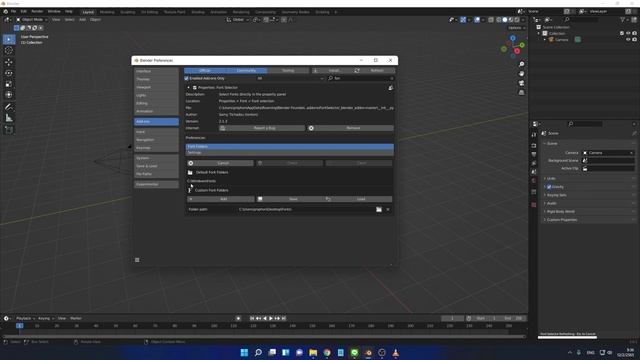Open the World properties tab icon
Viewport: 640px width, 360px height.
534,181
